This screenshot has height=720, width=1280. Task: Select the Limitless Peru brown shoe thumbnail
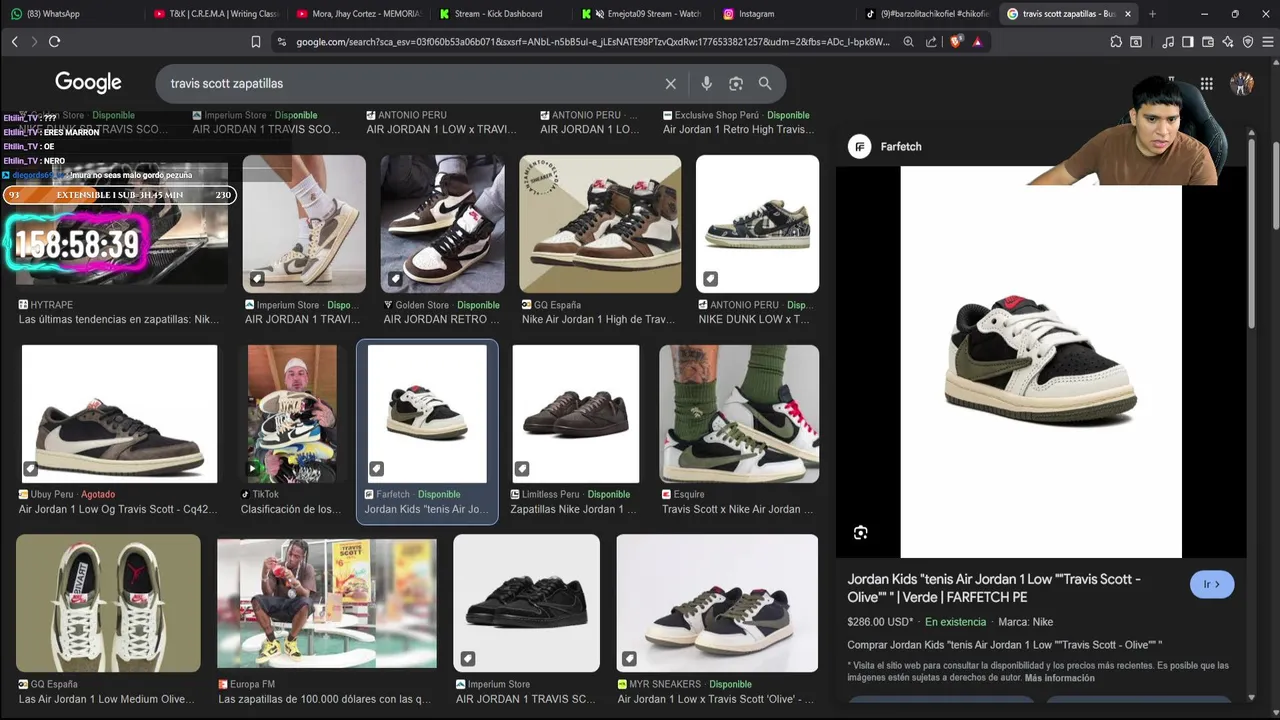[x=576, y=414]
